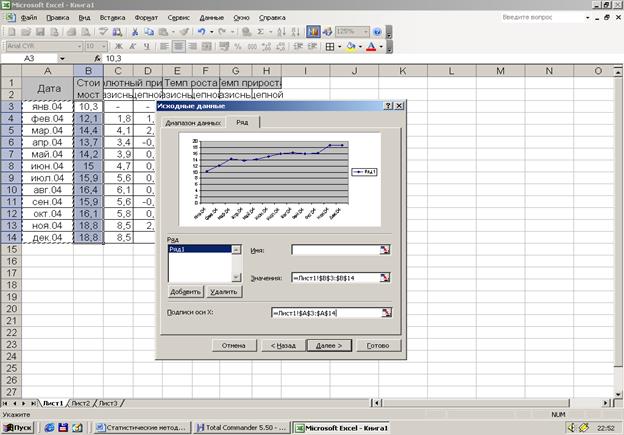Screen dimensions: 624x435
Task: Toggle Italic formatting in toolbar
Action: (133, 46)
